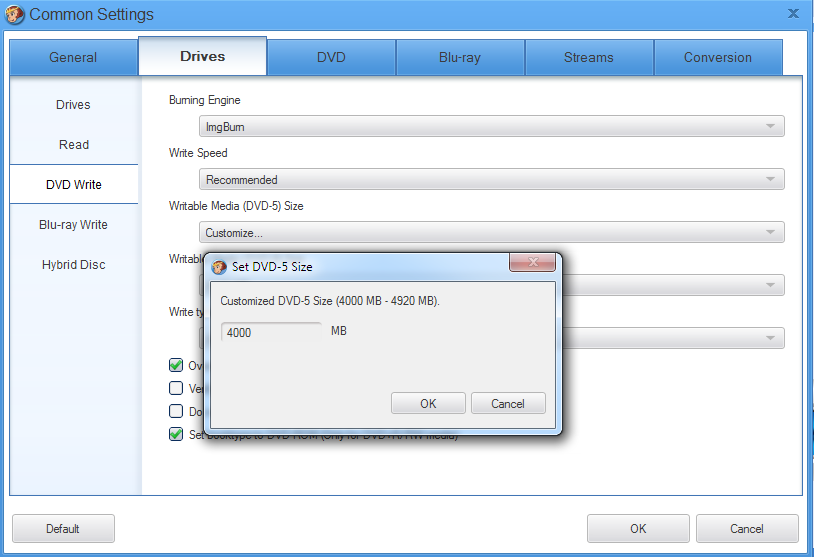Screen dimensions: 814x557
Task: Expand the dropdown partly hidden below DVD-5 Size
Action: pos(770,285)
